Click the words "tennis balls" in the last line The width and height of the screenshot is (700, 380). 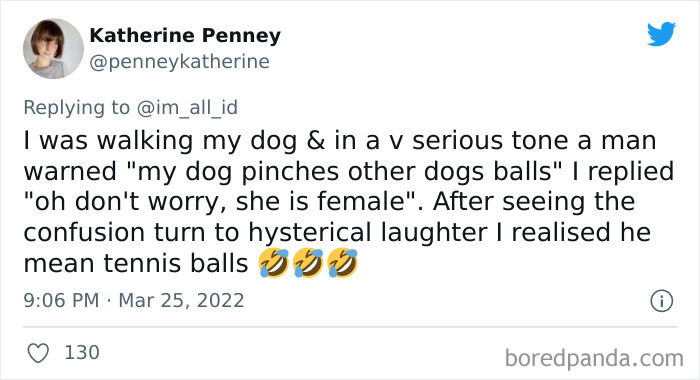pos(176,263)
